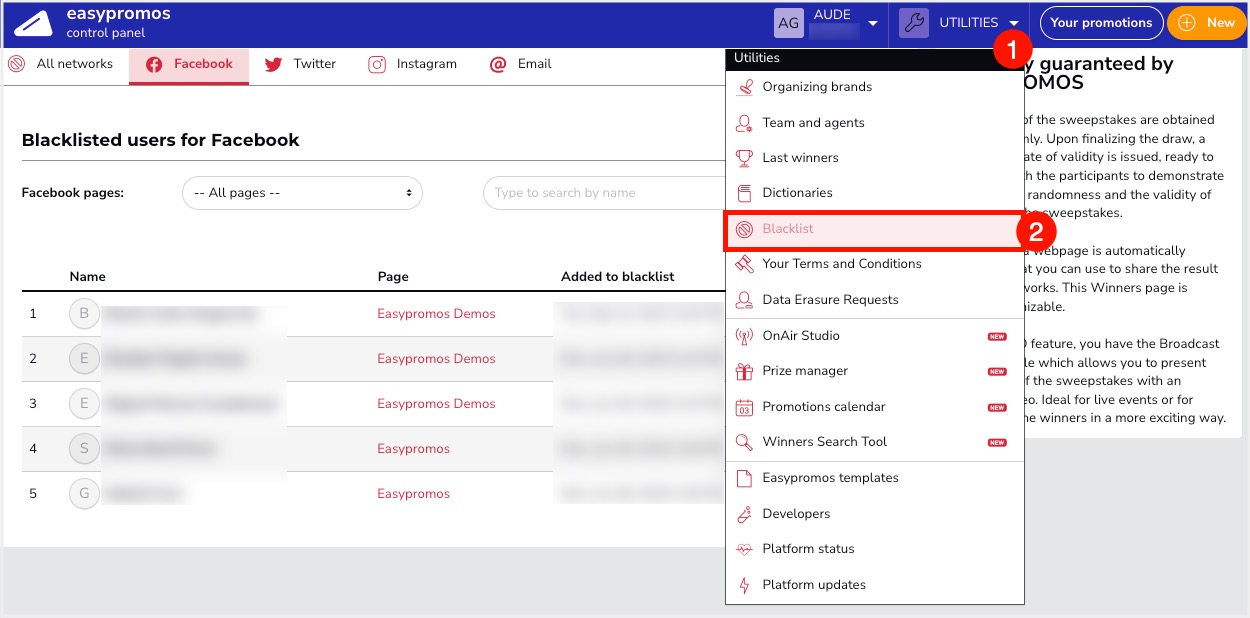Switch to the Instagram tab
The height and width of the screenshot is (618, 1250).
coord(413,64)
